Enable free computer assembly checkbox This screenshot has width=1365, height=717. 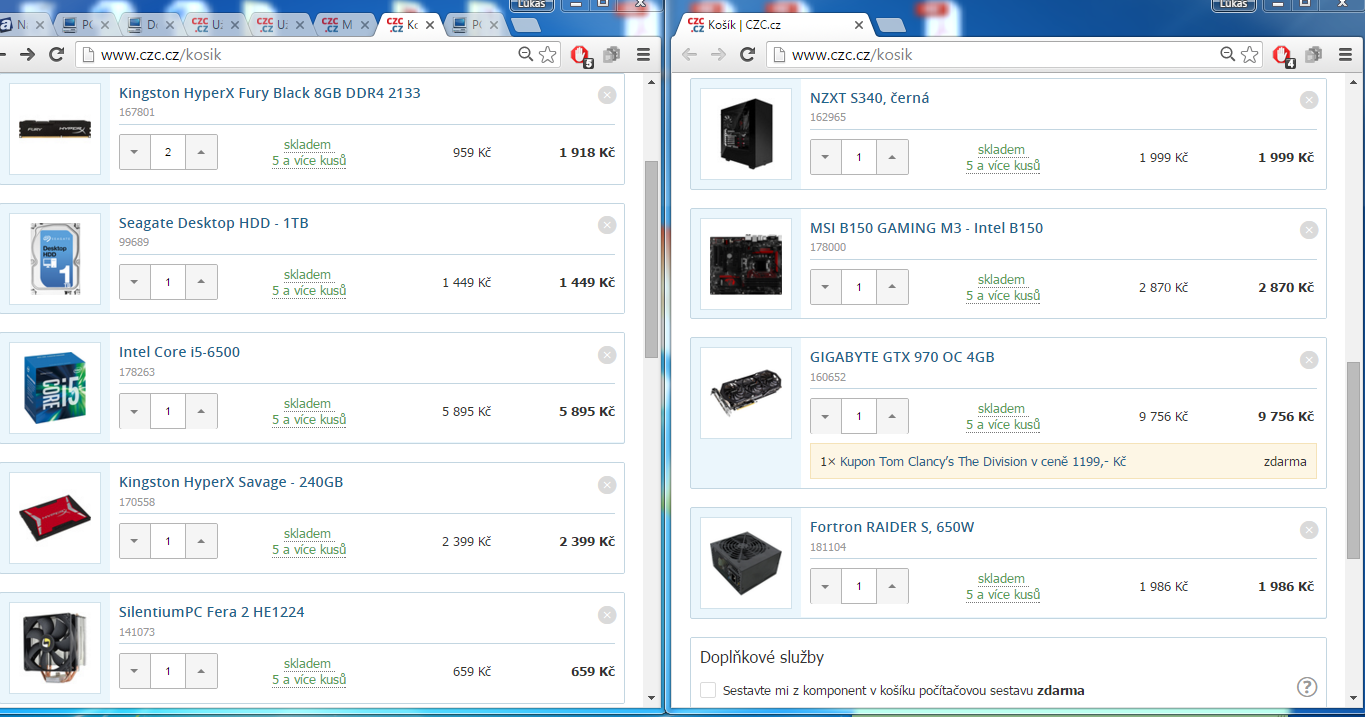pos(708,690)
